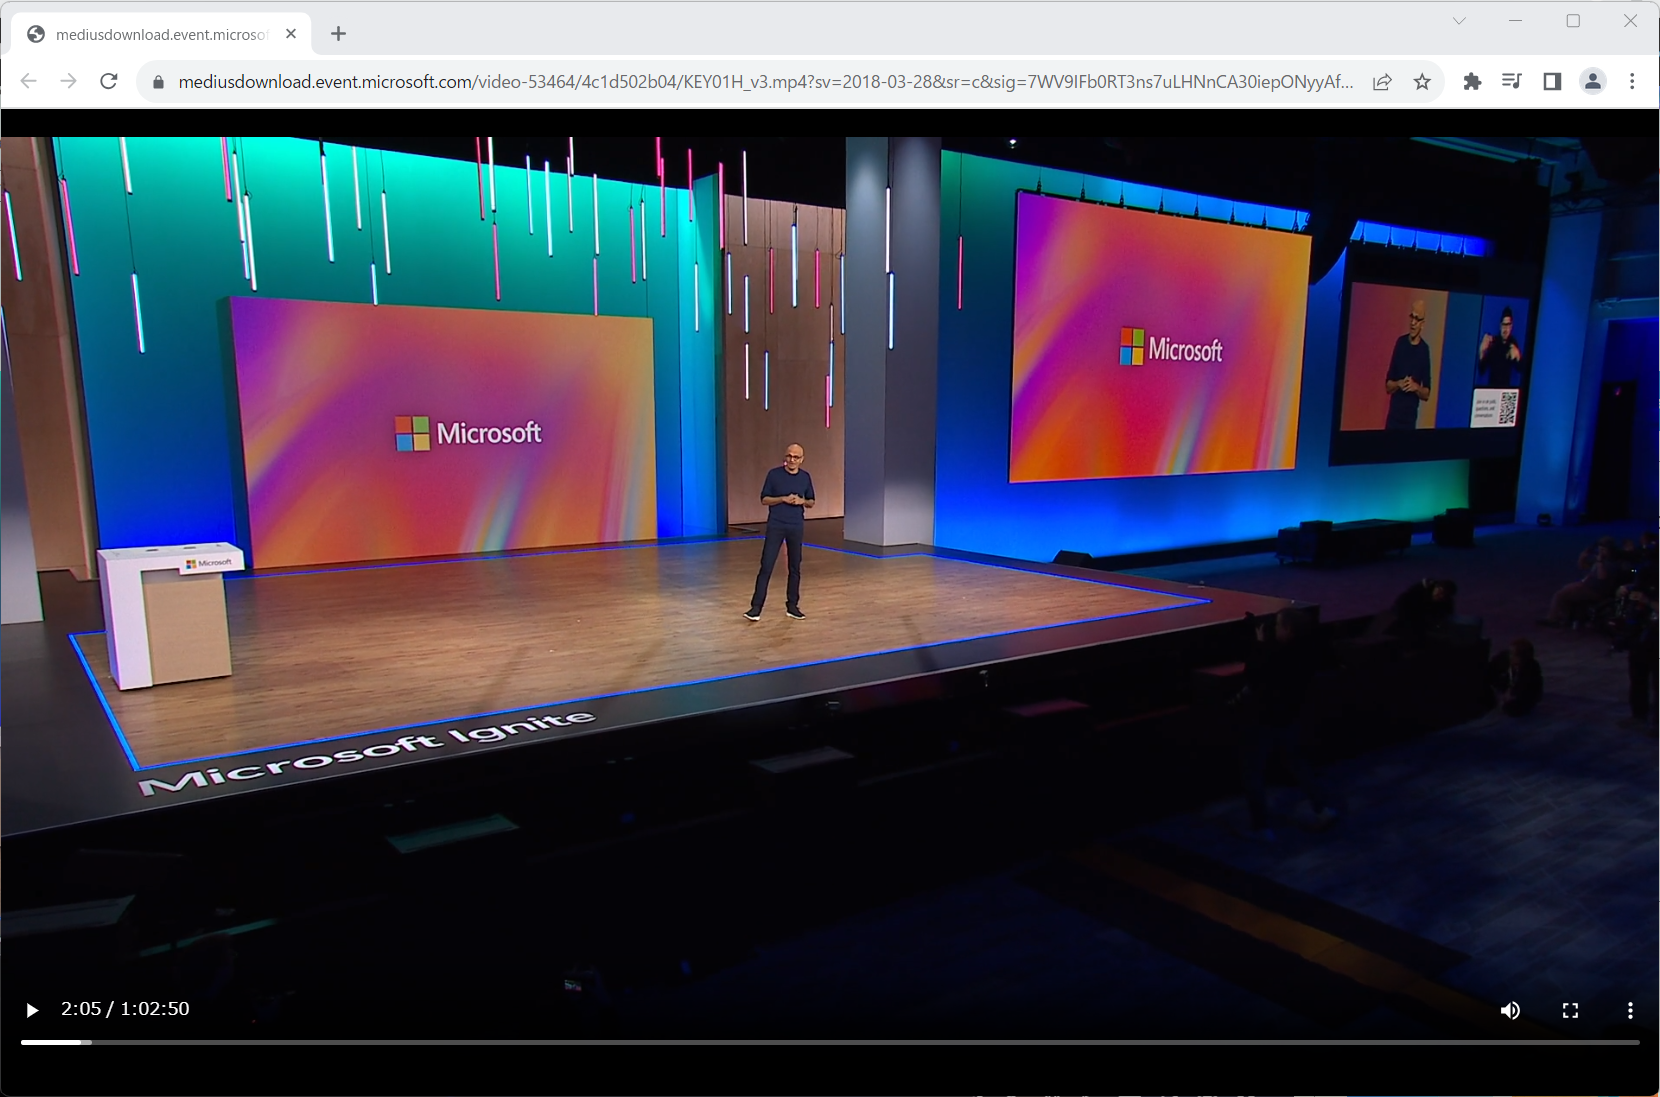Seek on the video progress bar
The width and height of the screenshot is (1660, 1097).
[x=830, y=1042]
